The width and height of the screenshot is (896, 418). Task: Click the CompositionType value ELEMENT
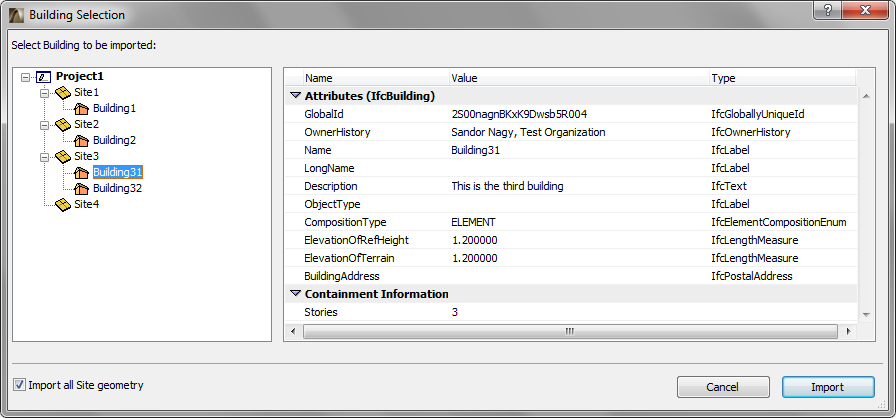pos(473,222)
